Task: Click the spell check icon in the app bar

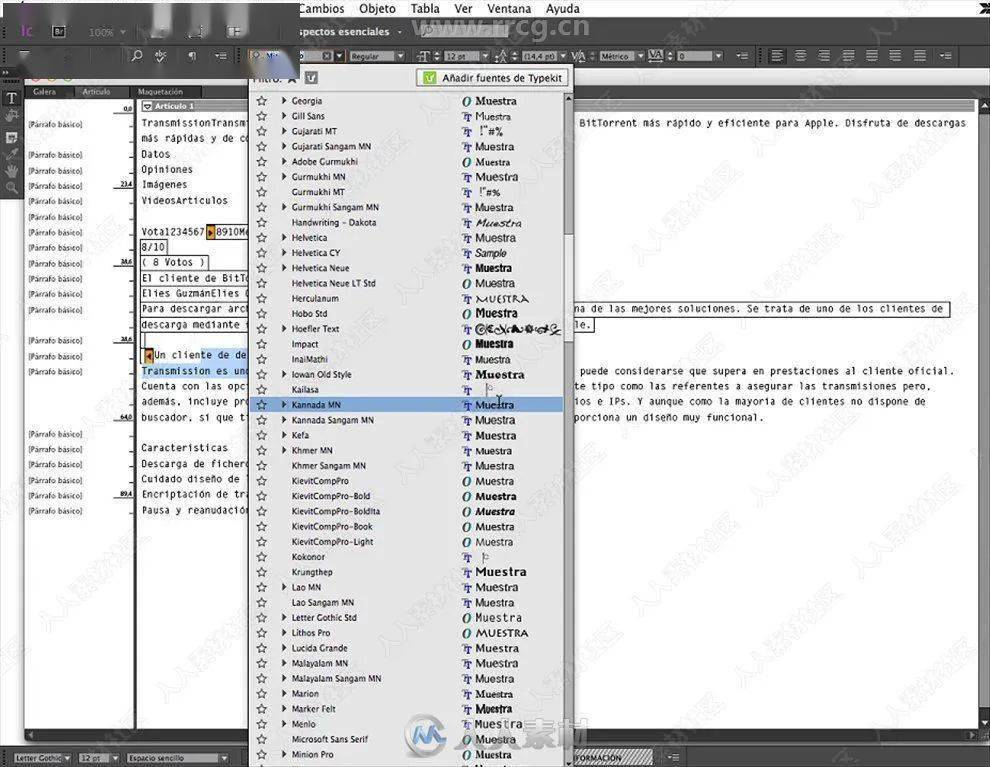Action: tap(160, 56)
